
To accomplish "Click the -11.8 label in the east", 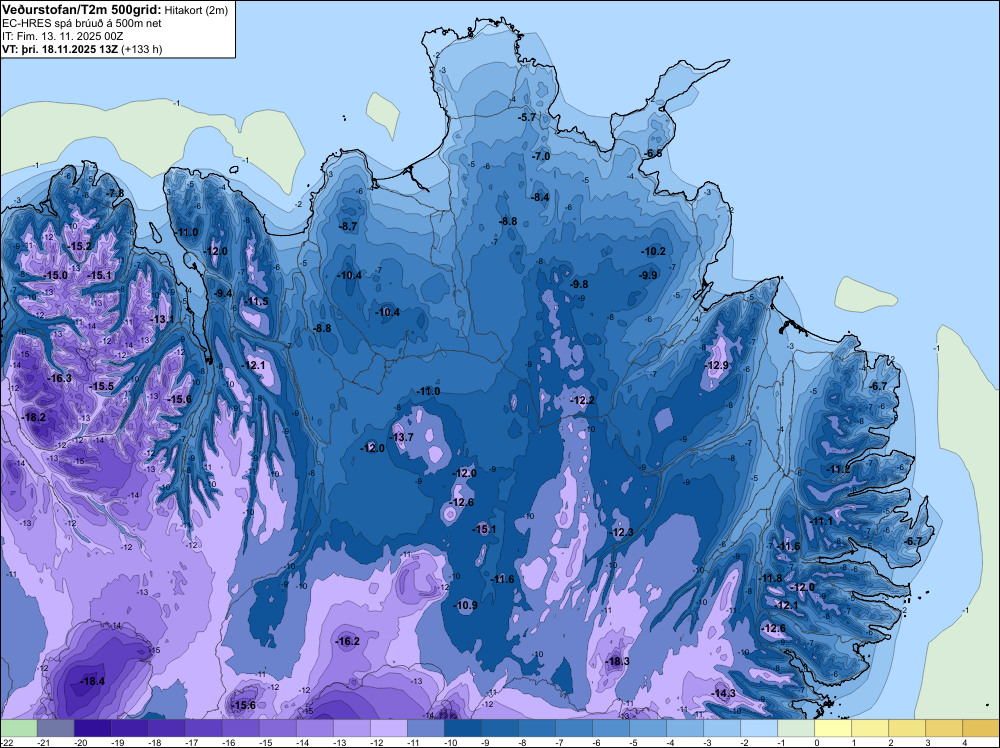I will tap(770, 578).
